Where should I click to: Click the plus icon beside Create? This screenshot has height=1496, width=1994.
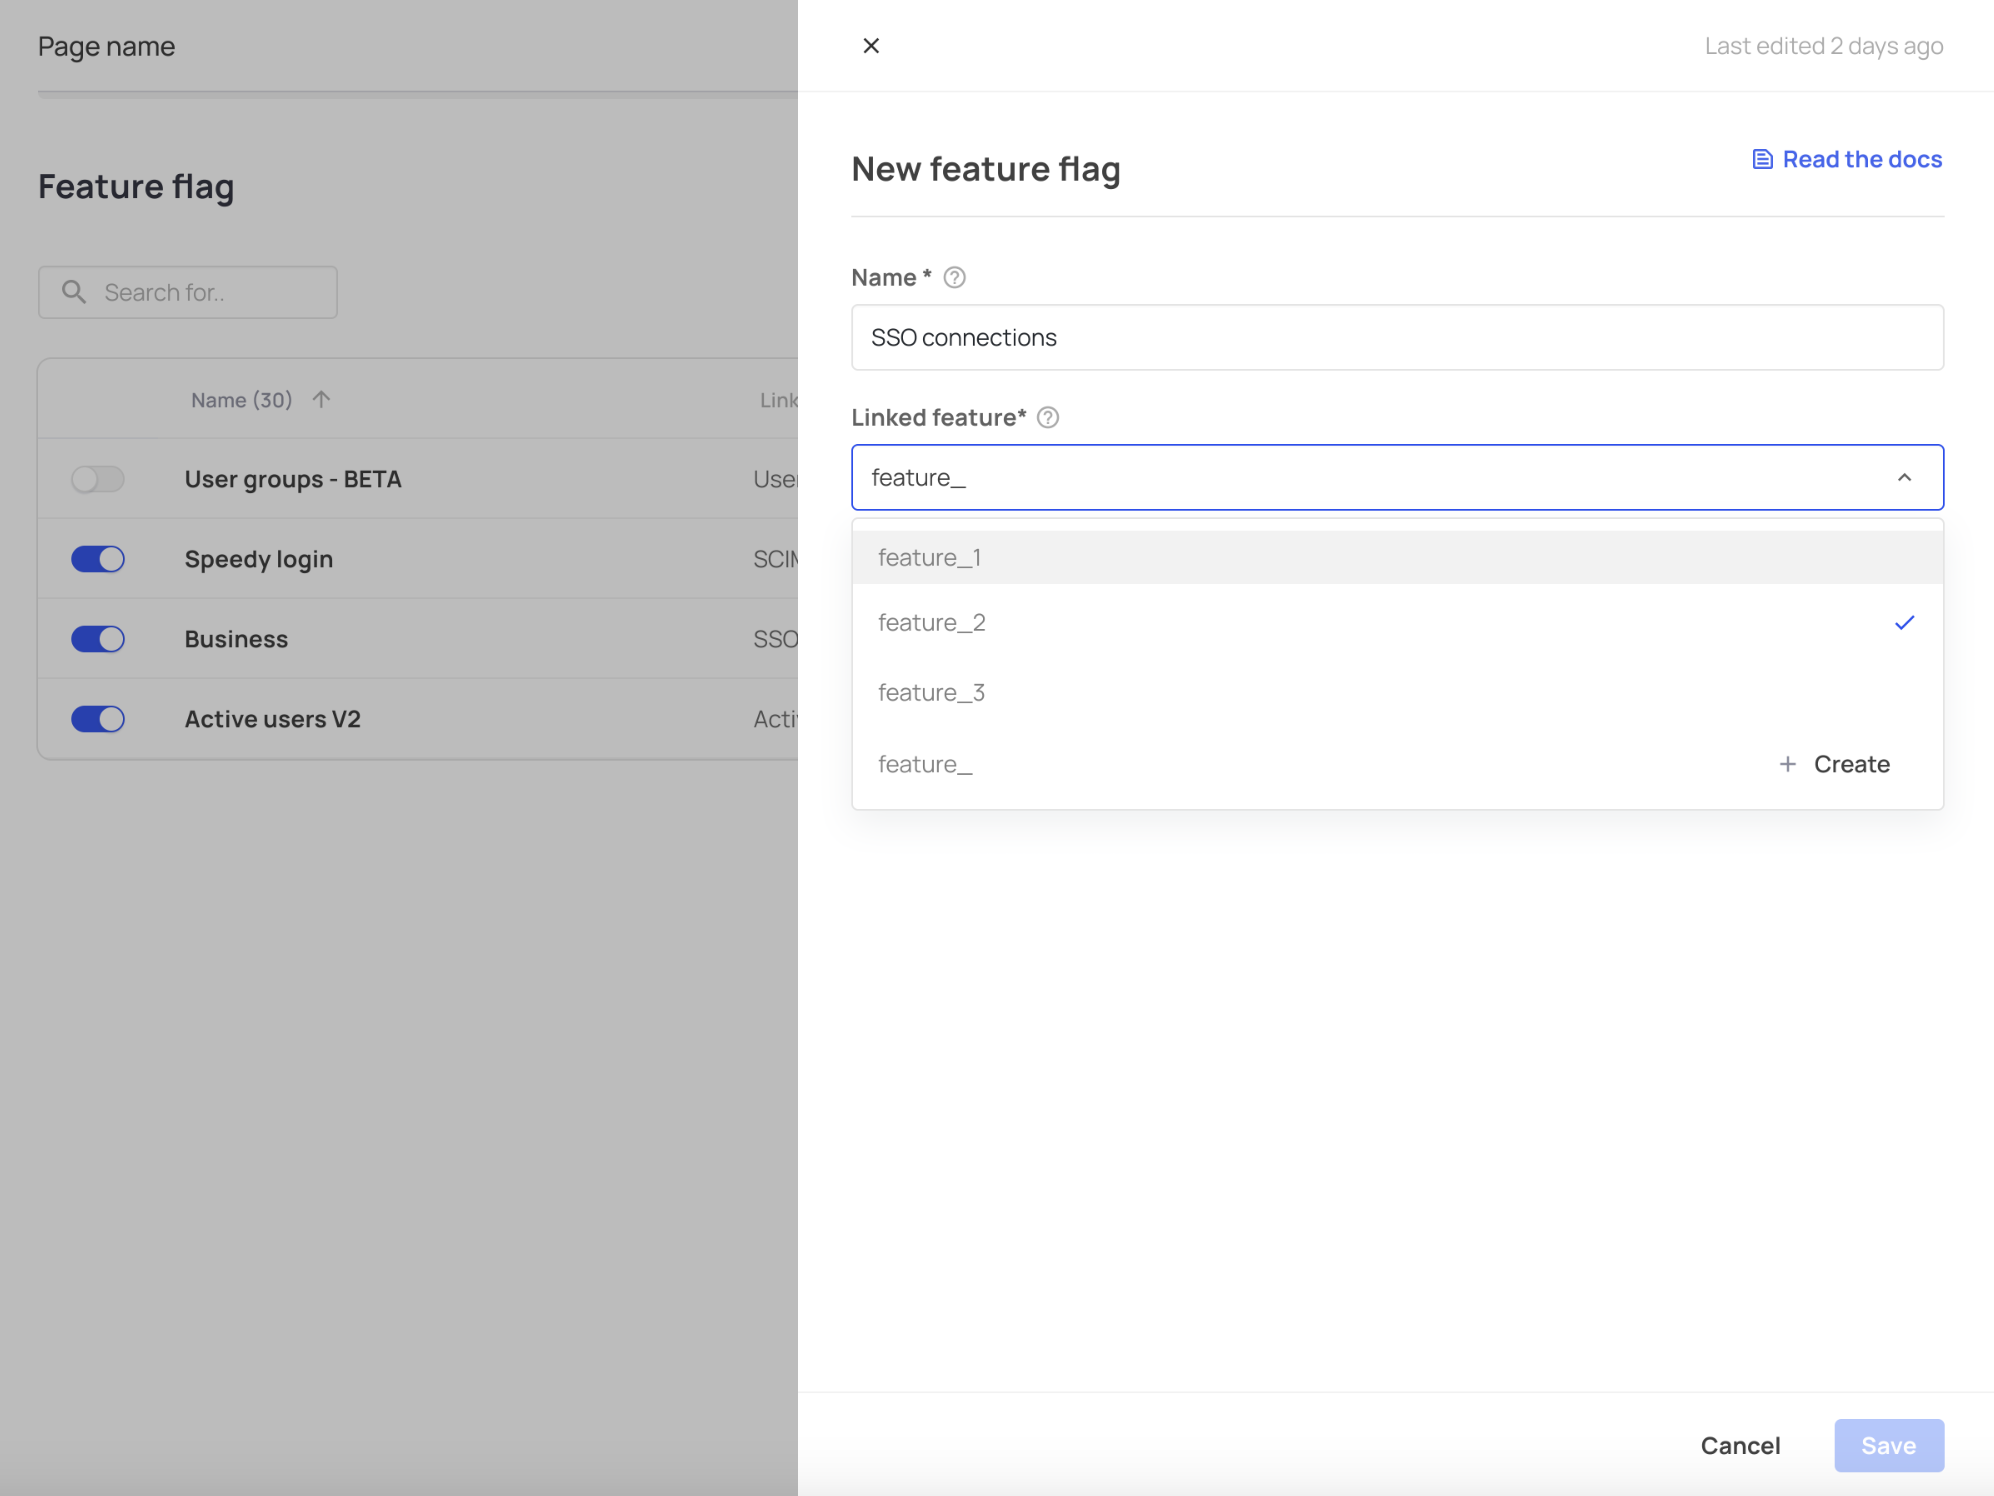tap(1788, 764)
